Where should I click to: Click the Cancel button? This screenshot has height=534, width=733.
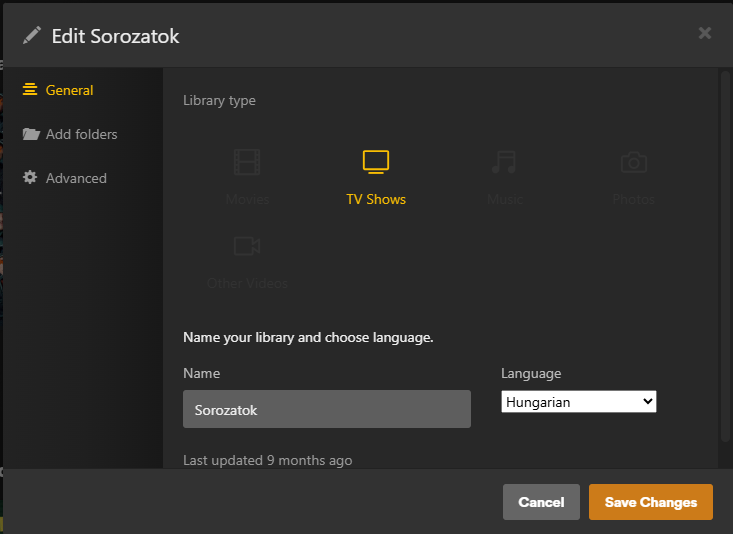(x=541, y=502)
